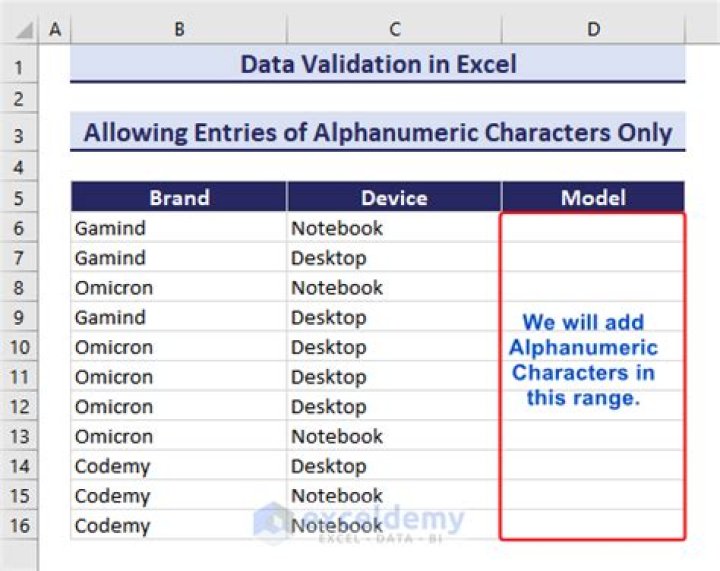This screenshot has width=720, height=571.
Task: Click the Device header cell
Action: [394, 197]
